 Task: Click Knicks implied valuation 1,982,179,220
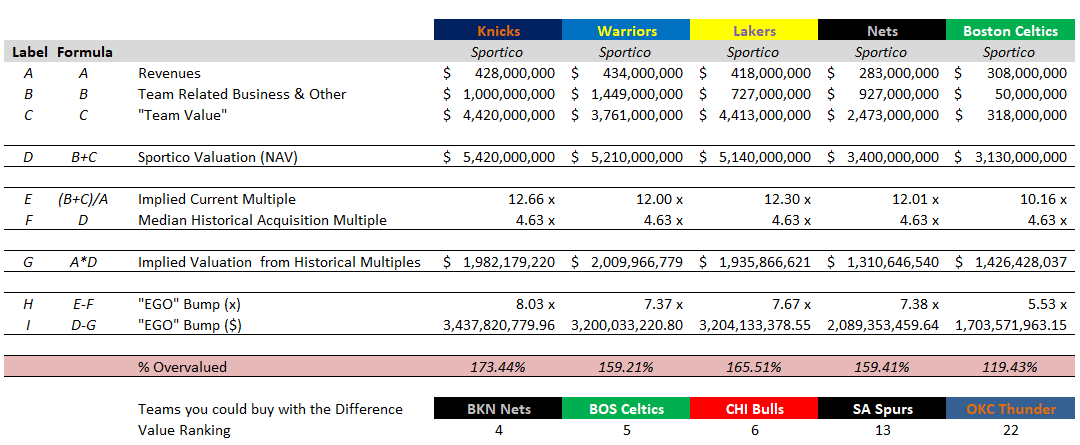coord(509,262)
